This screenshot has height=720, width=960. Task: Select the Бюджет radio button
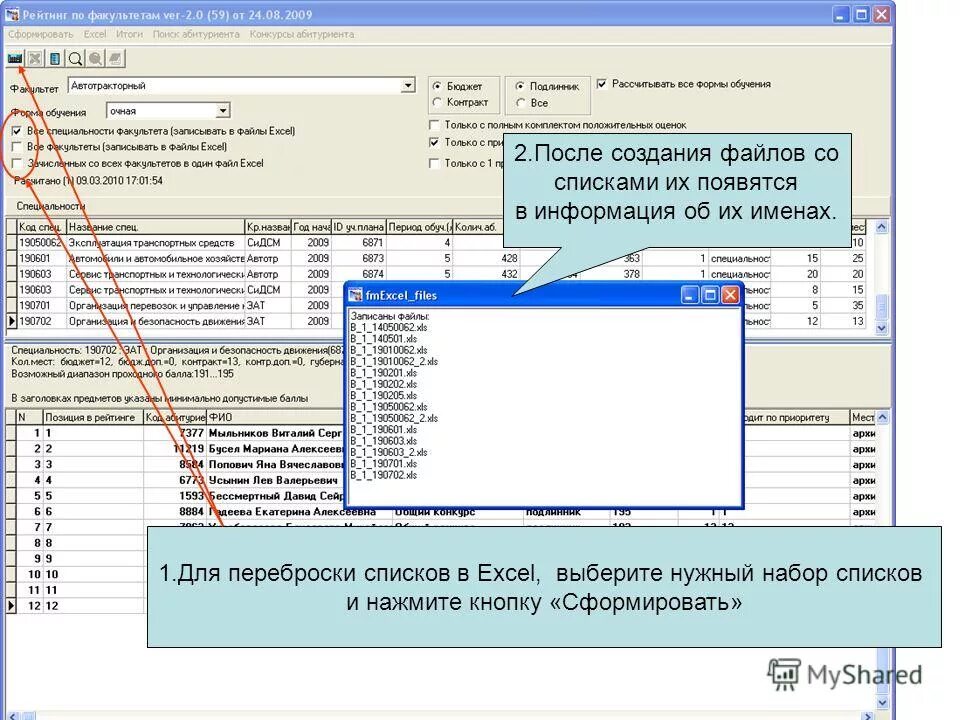(437, 86)
